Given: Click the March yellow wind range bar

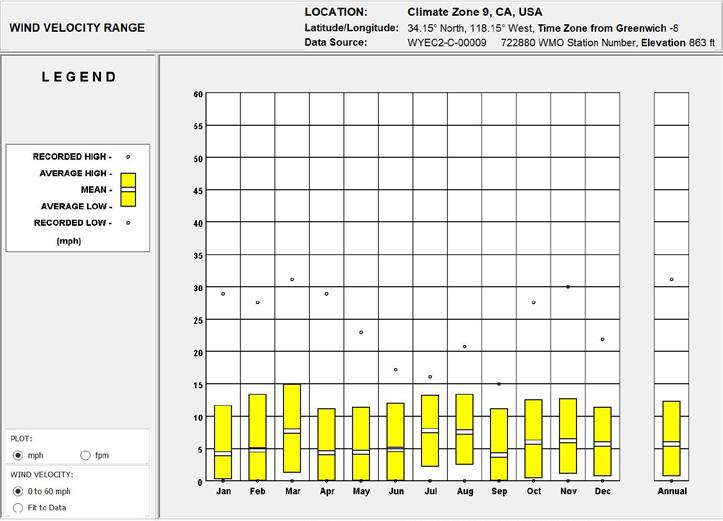Looking at the screenshot, I should click(x=292, y=428).
